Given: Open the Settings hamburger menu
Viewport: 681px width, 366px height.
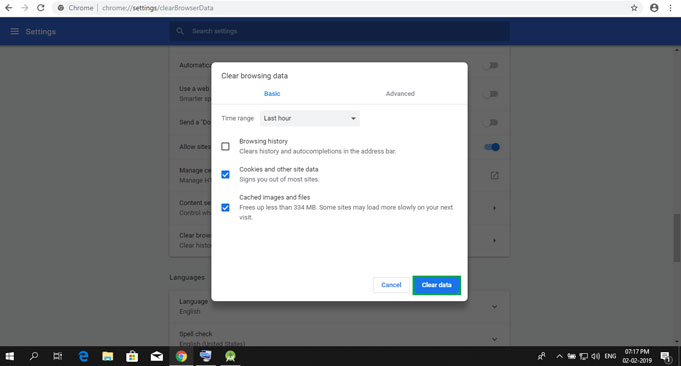Looking at the screenshot, I should [15, 31].
